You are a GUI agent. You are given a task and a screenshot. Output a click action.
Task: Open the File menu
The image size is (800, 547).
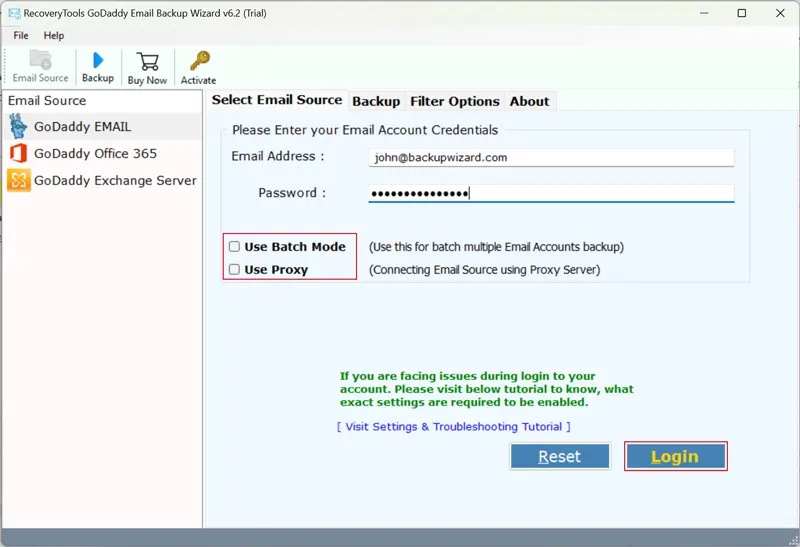click(21, 36)
